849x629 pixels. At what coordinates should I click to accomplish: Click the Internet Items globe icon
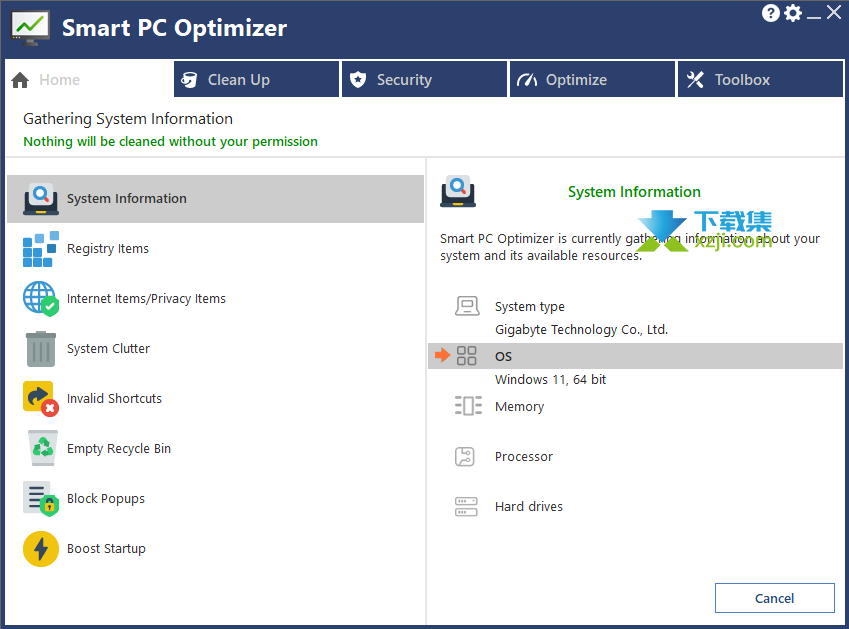41,299
